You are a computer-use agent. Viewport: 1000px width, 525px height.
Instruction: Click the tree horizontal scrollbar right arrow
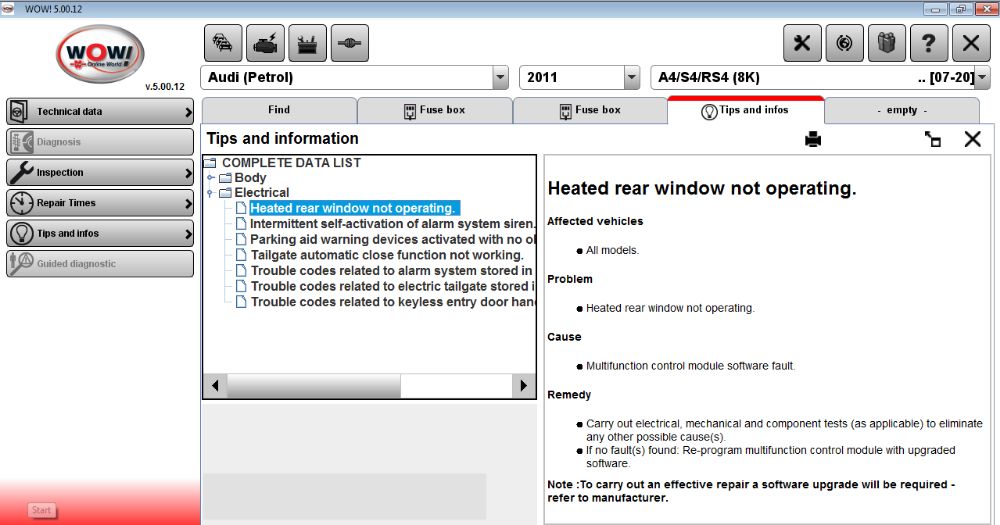coord(524,386)
